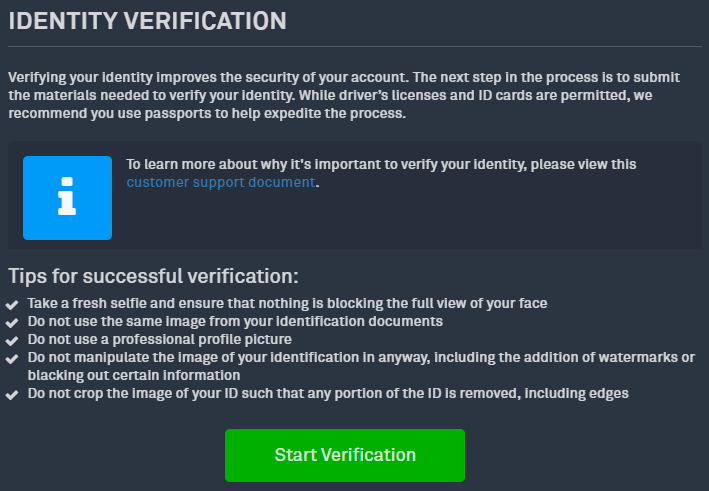Click the green Start Verification button
This screenshot has width=709, height=491.
(x=345, y=455)
